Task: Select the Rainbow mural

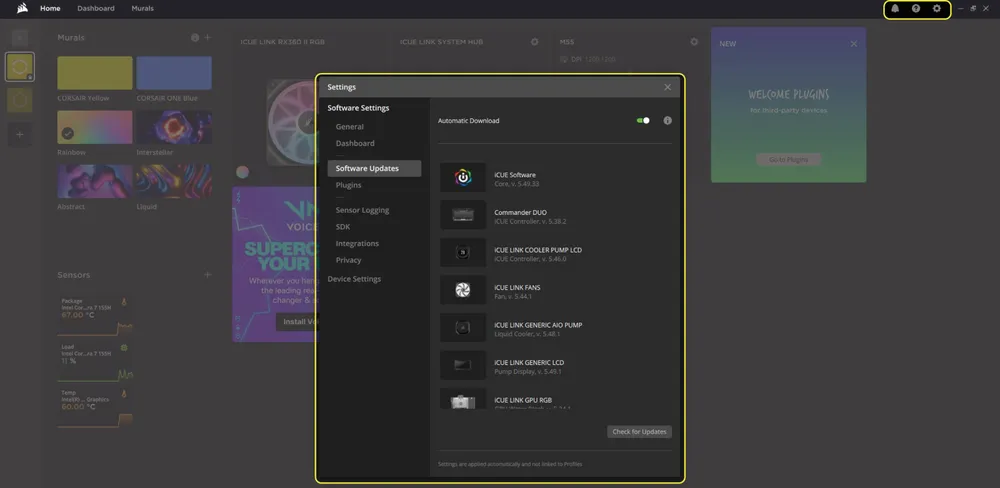Action: pos(95,127)
